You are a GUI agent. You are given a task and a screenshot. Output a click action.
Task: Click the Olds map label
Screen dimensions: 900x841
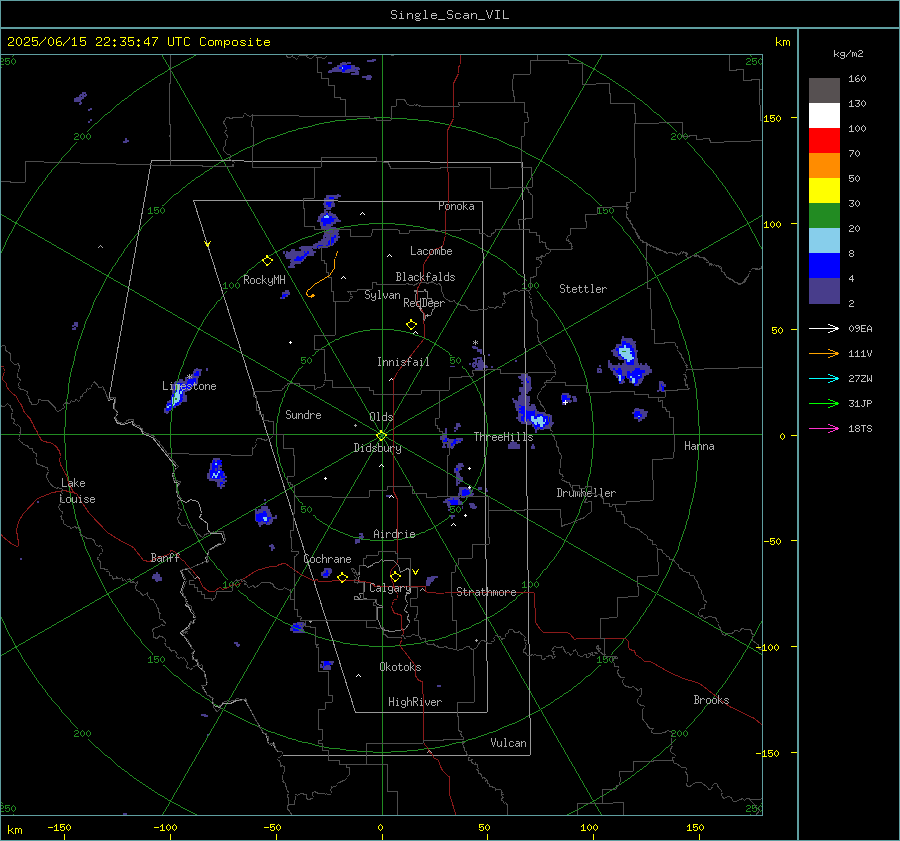[x=381, y=417]
